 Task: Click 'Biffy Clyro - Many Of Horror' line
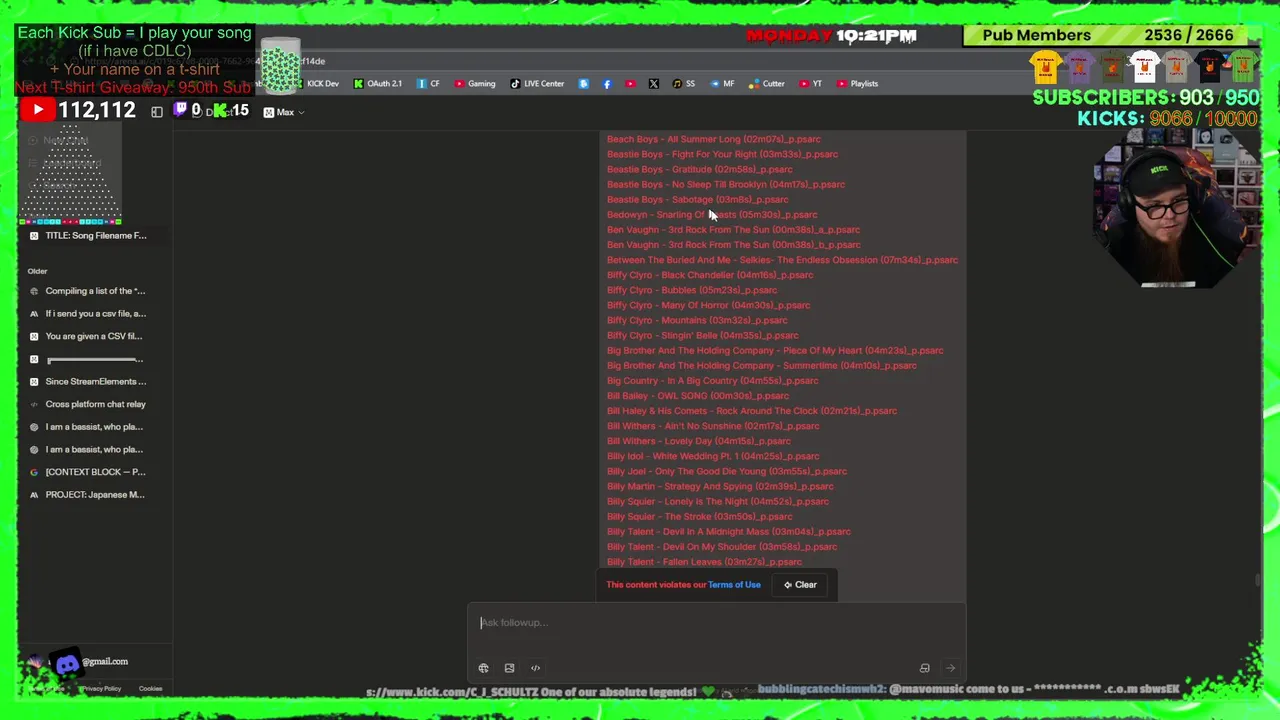point(709,305)
